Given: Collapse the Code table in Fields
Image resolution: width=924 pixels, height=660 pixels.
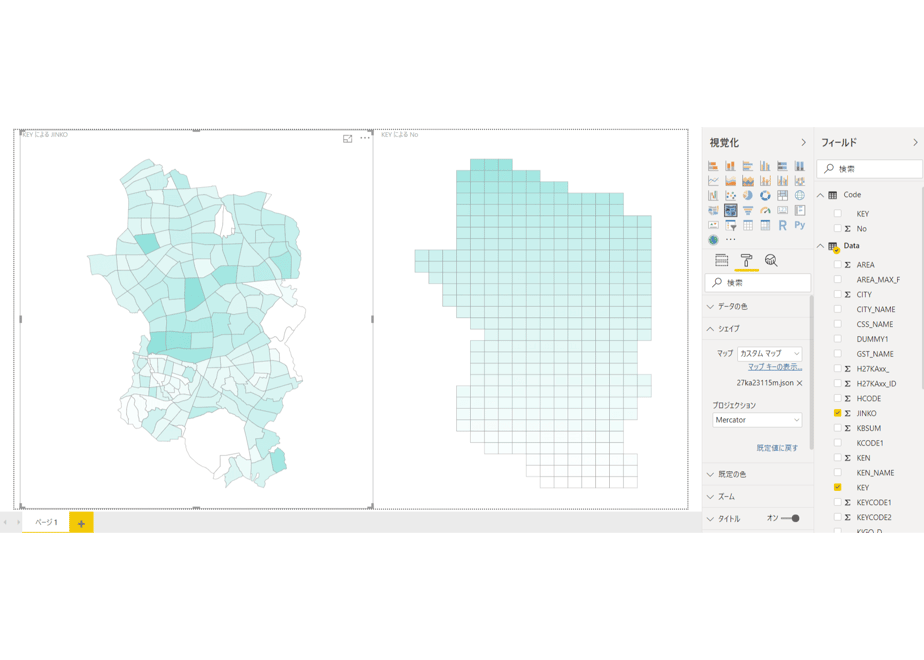Looking at the screenshot, I should point(820,195).
